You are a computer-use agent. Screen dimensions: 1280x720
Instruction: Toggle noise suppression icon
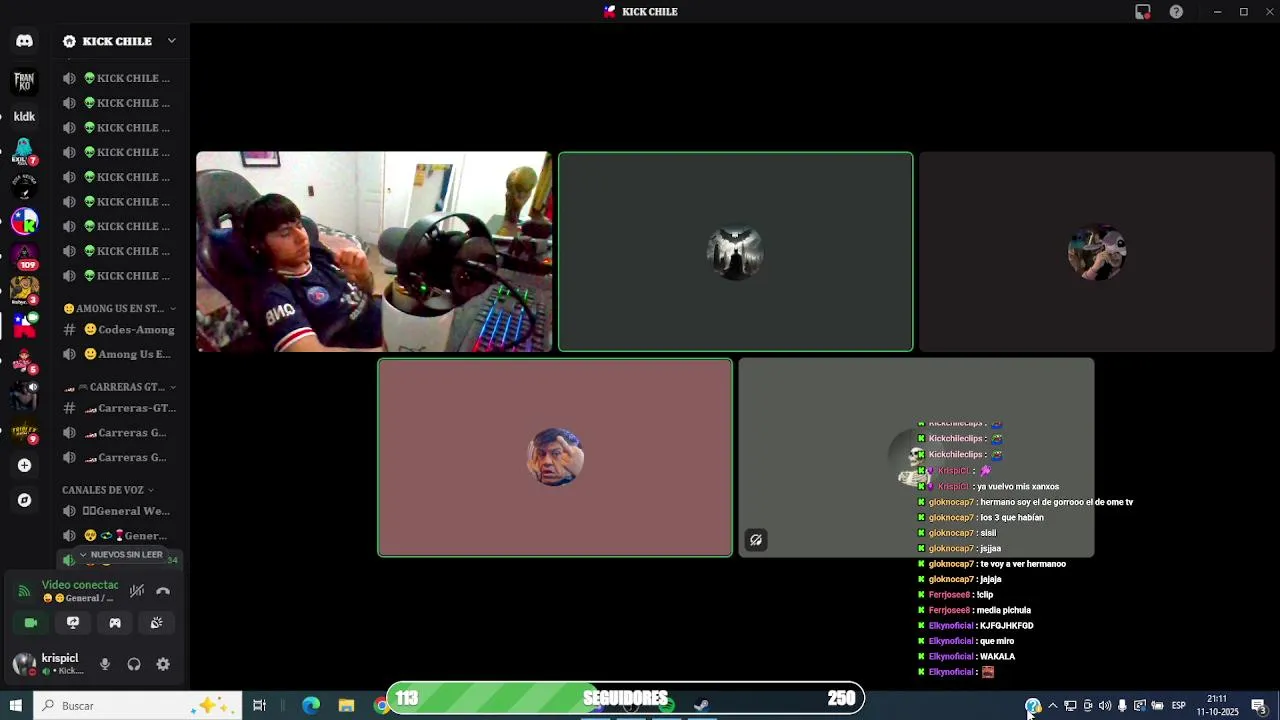(x=137, y=591)
